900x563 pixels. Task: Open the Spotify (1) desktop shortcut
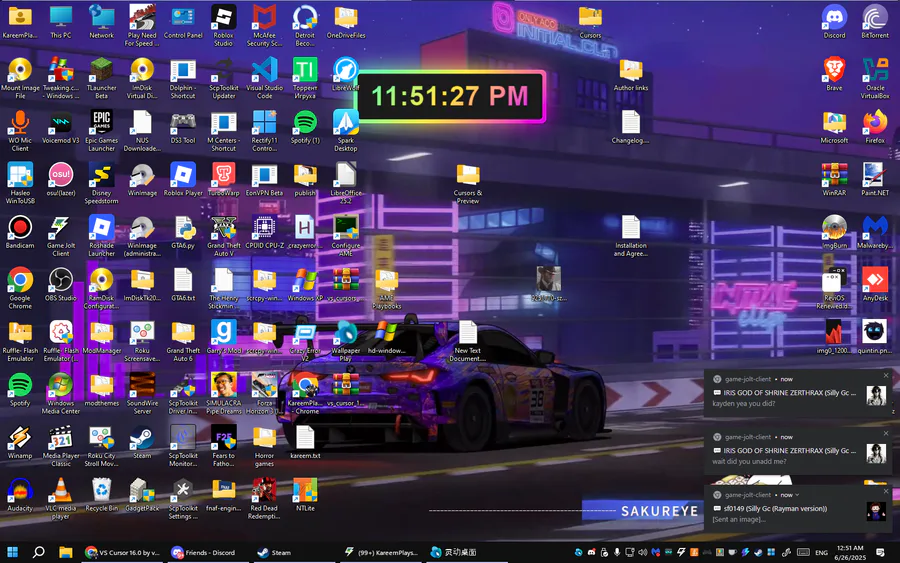coord(305,127)
